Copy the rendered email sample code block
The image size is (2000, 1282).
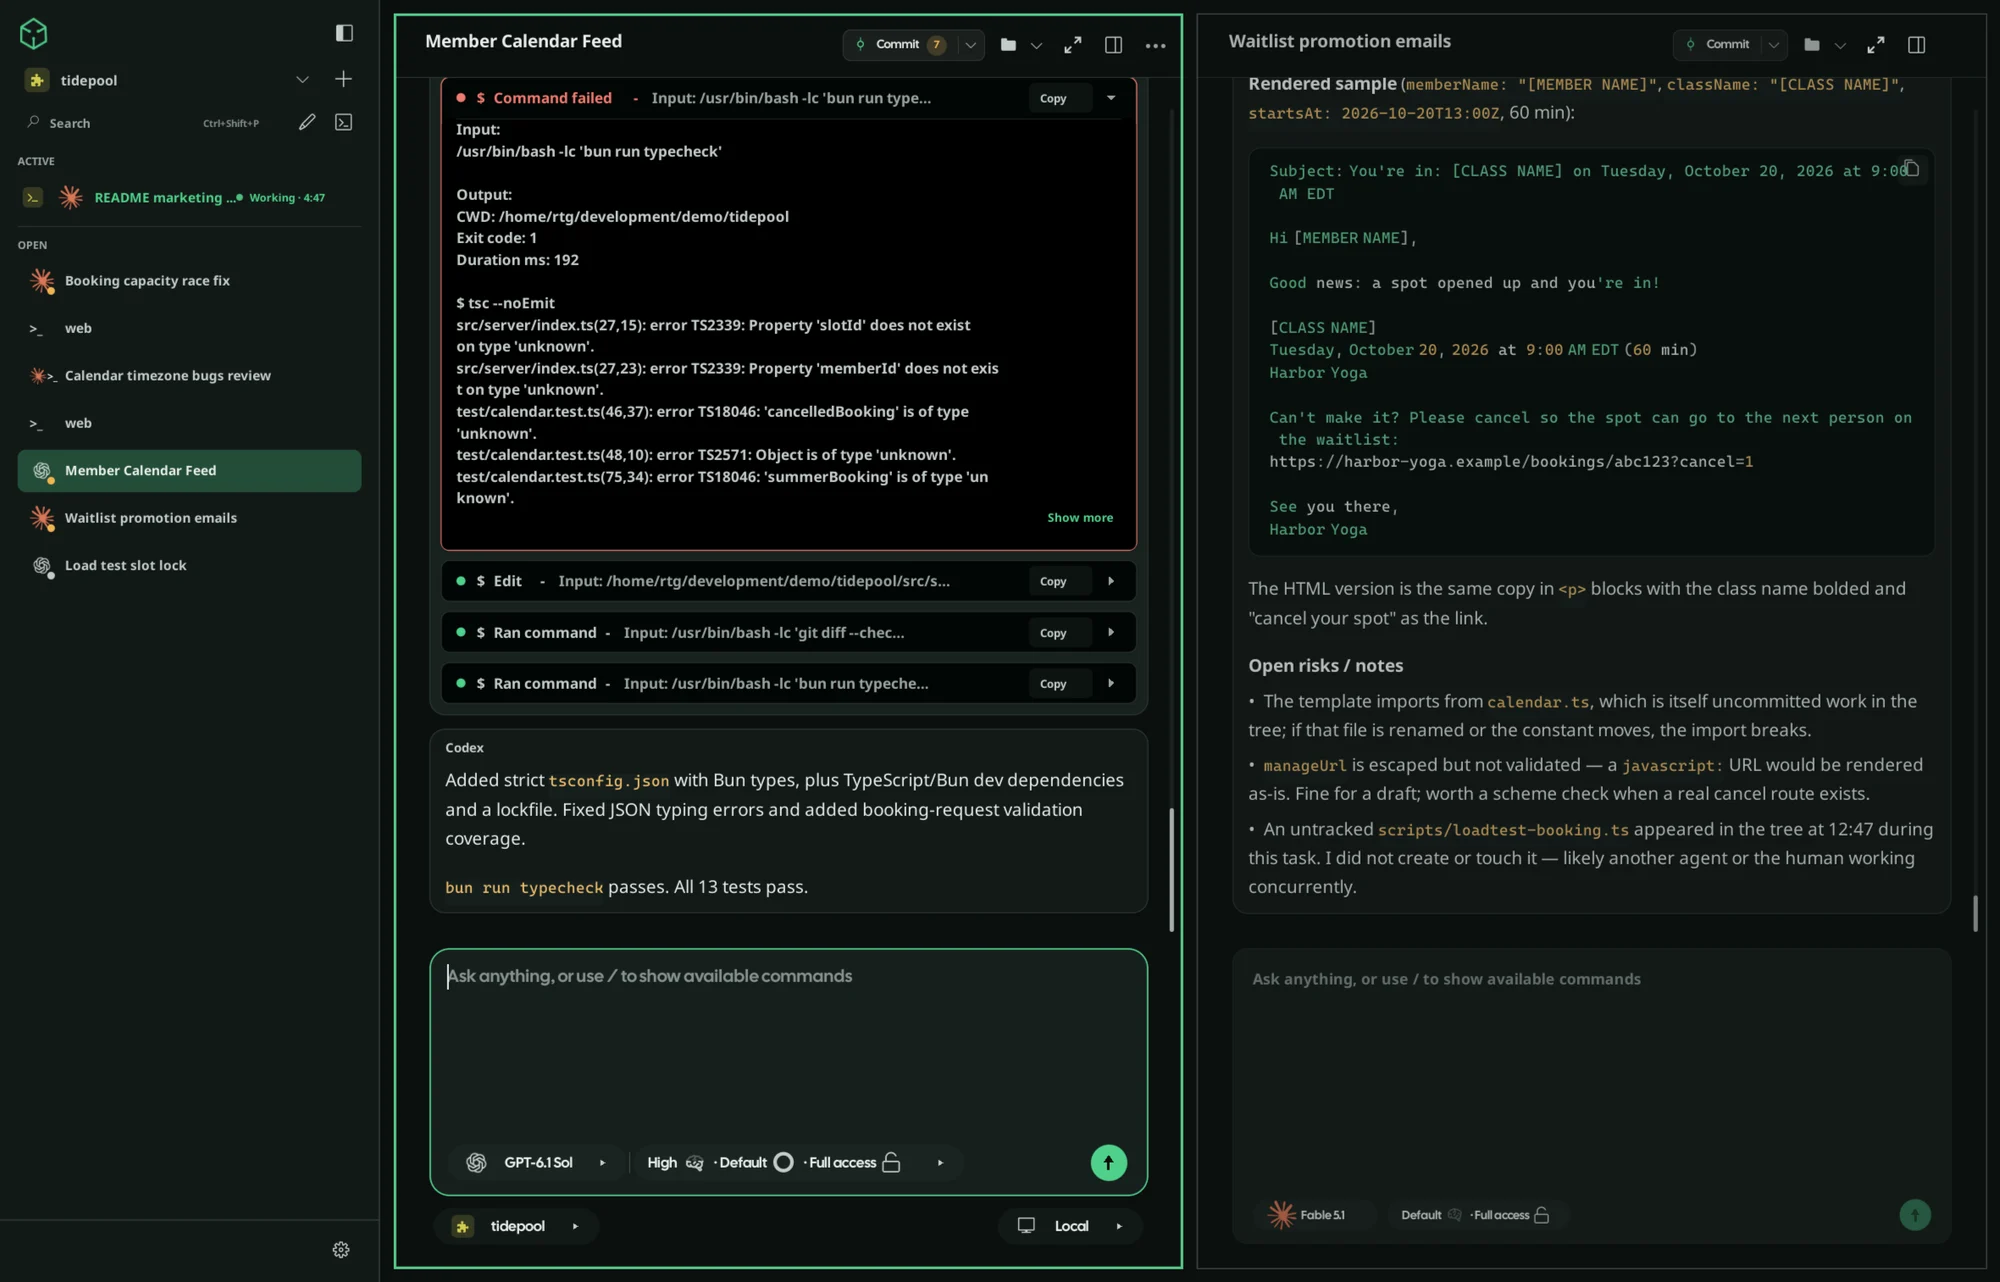click(x=1910, y=168)
